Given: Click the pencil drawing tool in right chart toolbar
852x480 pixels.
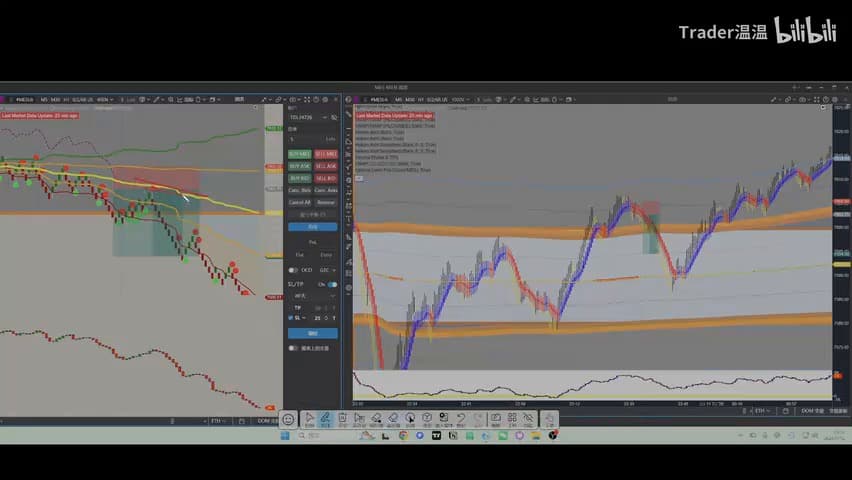Looking at the screenshot, I should point(512,100).
